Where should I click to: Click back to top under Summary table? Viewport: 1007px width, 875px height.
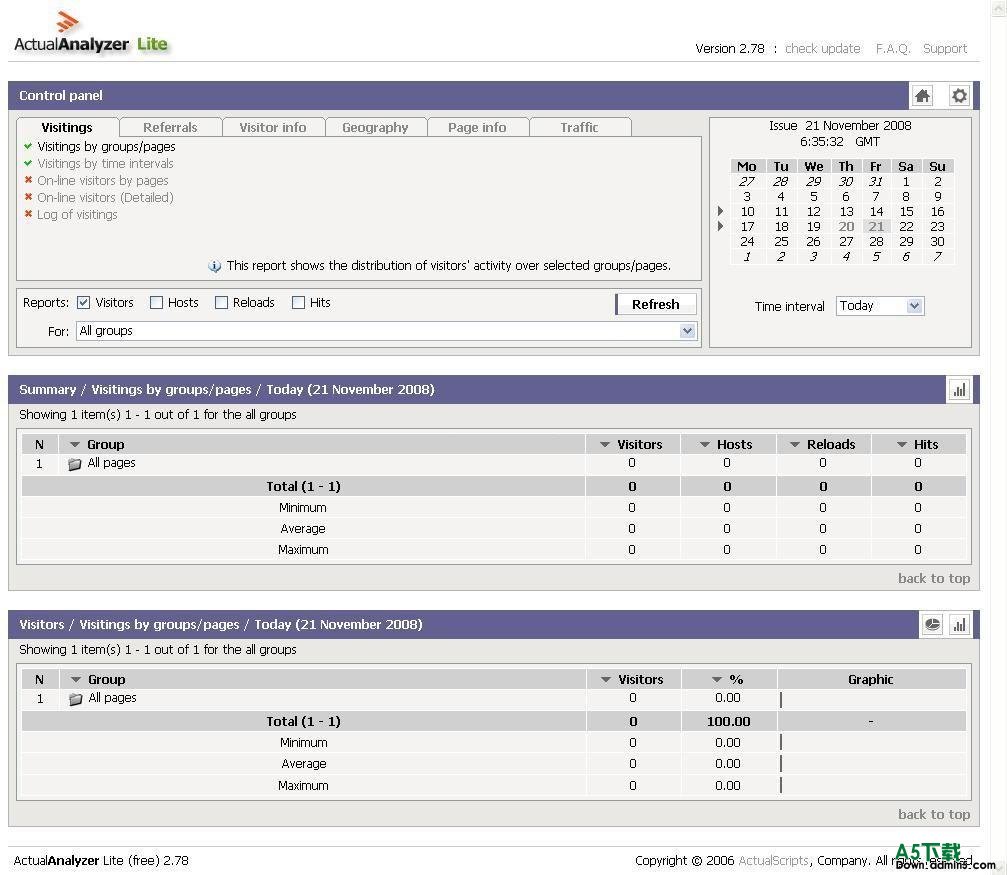pyautogui.click(x=934, y=578)
